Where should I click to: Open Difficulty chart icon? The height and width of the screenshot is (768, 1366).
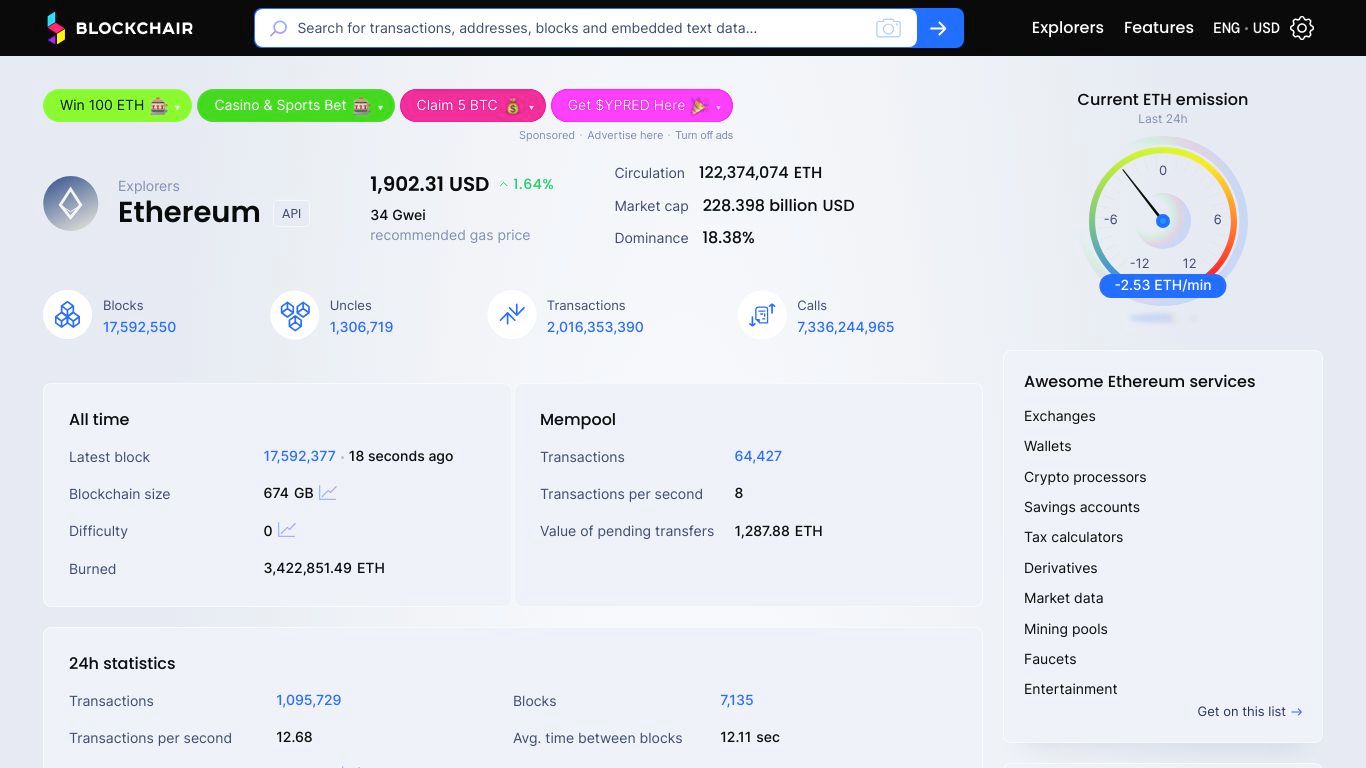(x=287, y=530)
